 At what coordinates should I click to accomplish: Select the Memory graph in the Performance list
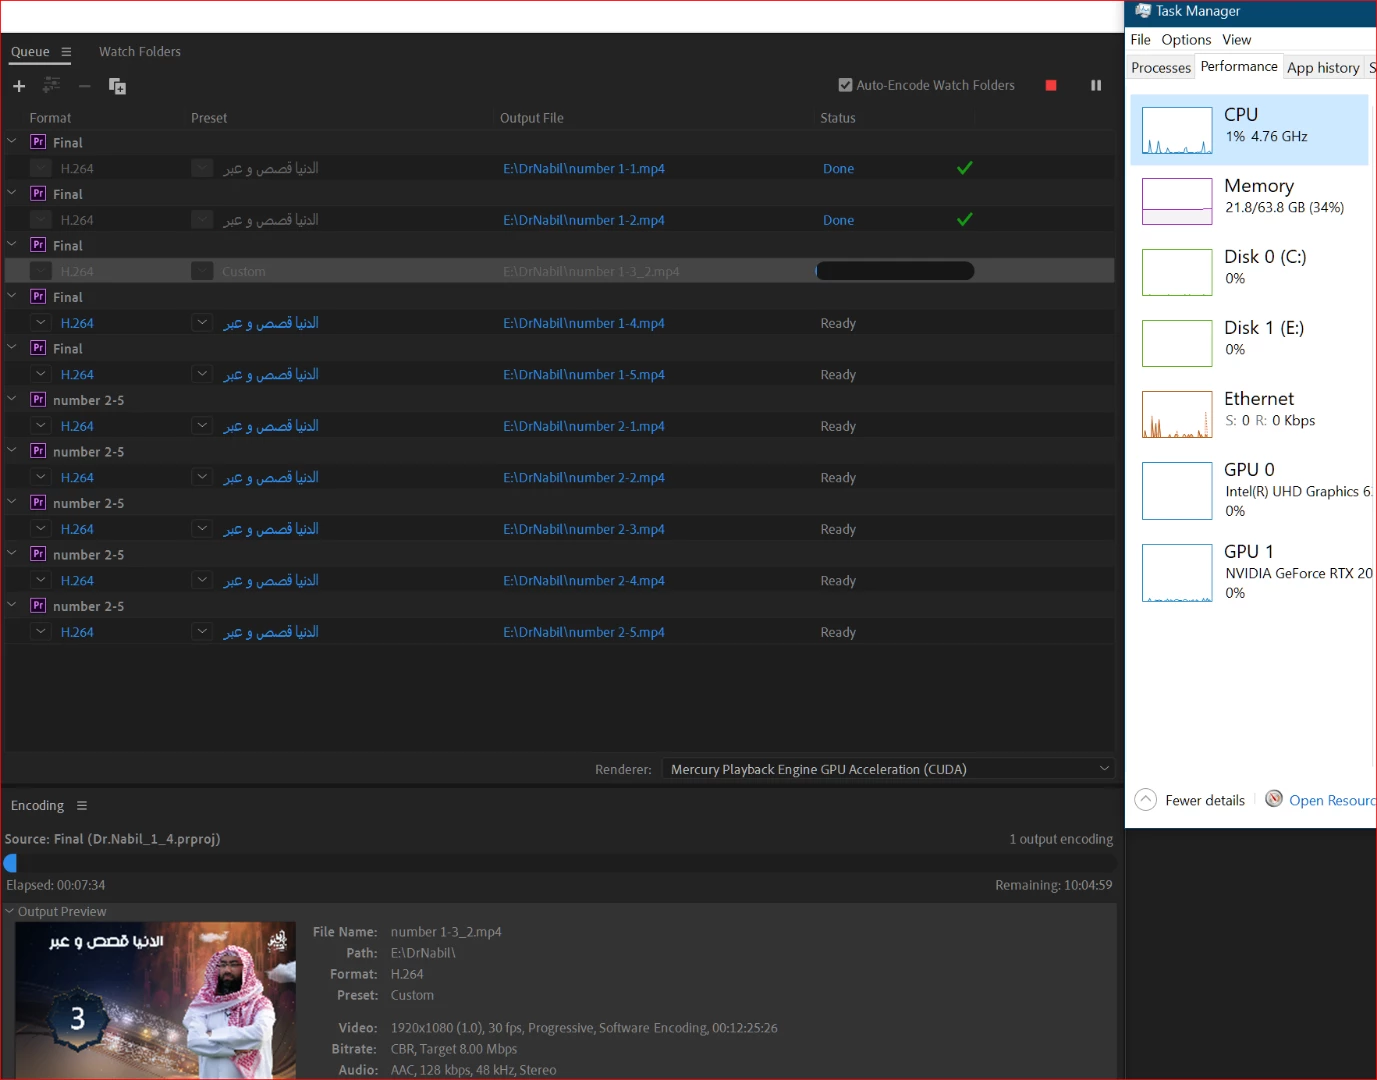[x=1249, y=200]
